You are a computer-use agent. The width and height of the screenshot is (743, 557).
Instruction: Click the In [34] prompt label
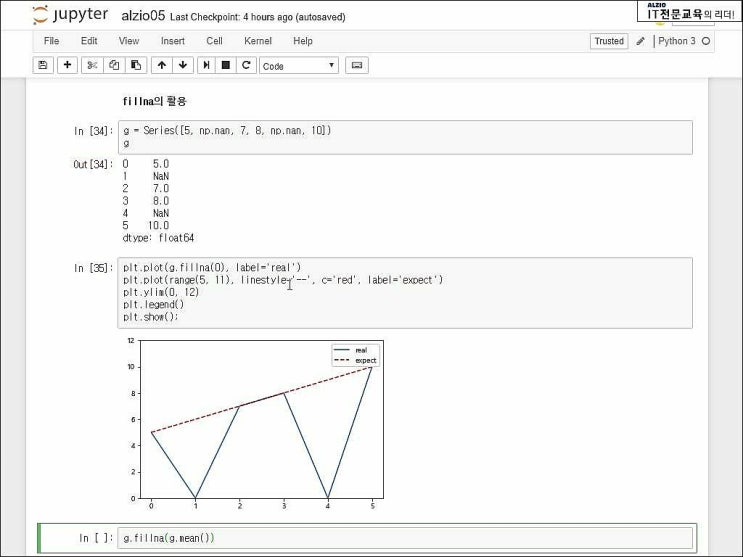click(94, 131)
